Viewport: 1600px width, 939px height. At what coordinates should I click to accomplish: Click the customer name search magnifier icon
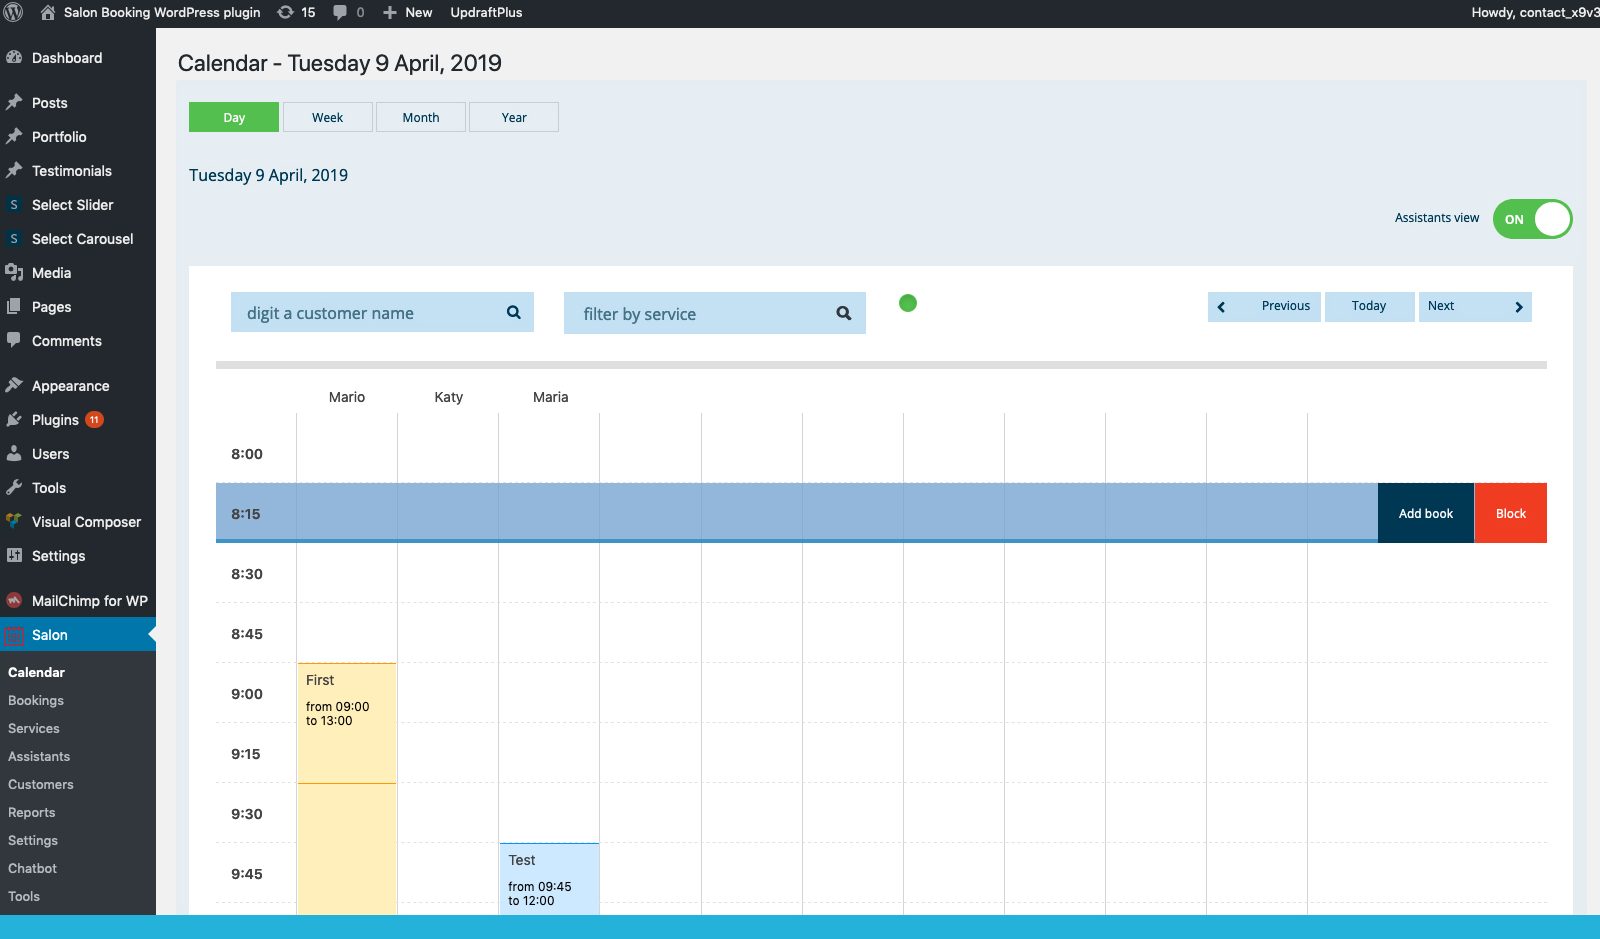pyautogui.click(x=513, y=313)
